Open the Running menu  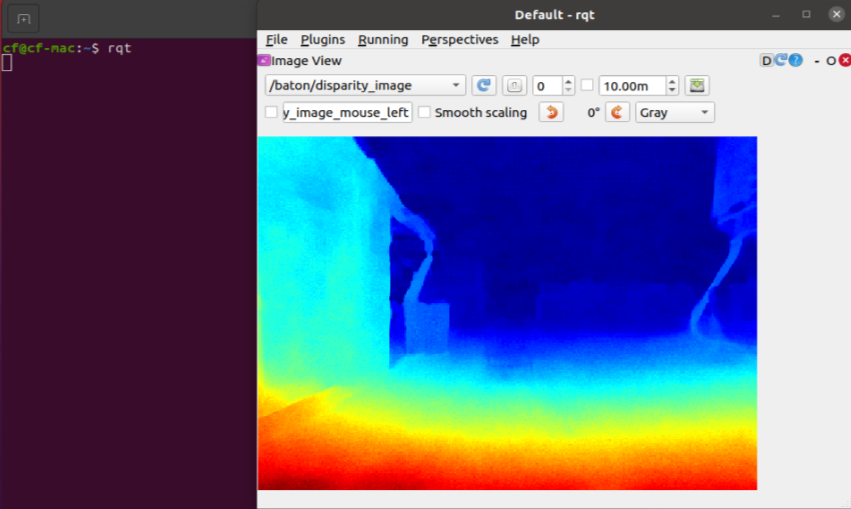(x=383, y=40)
